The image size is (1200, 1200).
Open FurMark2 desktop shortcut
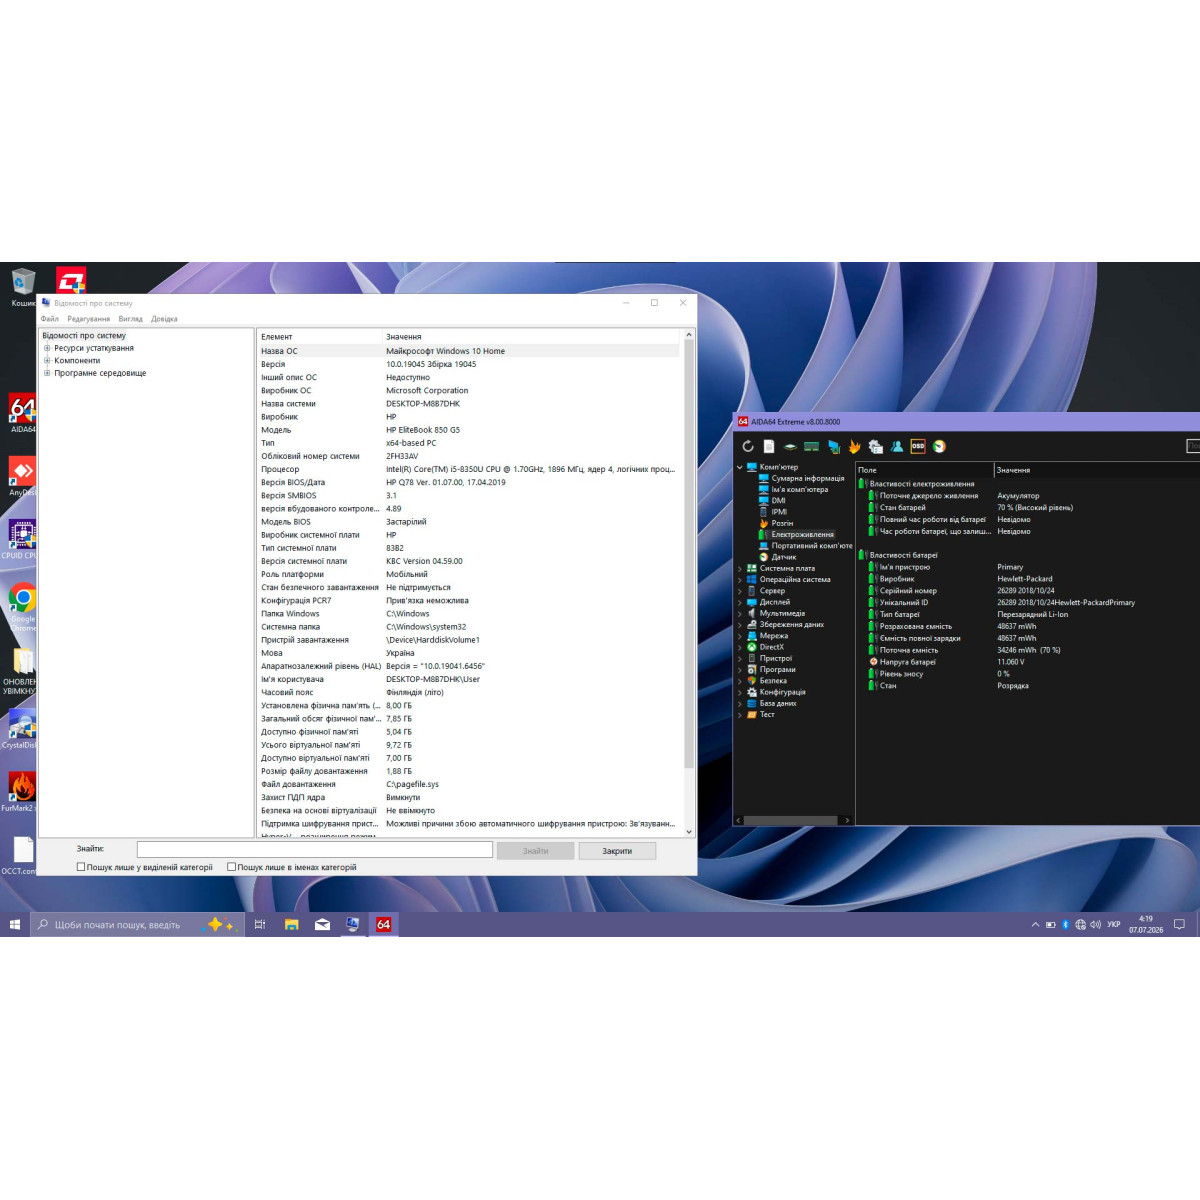[20, 791]
